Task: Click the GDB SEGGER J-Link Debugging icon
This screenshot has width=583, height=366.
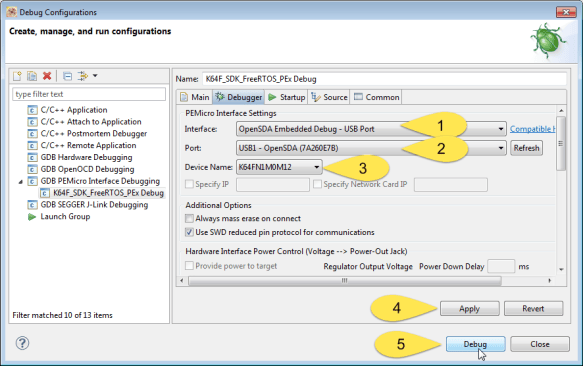Action: point(32,205)
